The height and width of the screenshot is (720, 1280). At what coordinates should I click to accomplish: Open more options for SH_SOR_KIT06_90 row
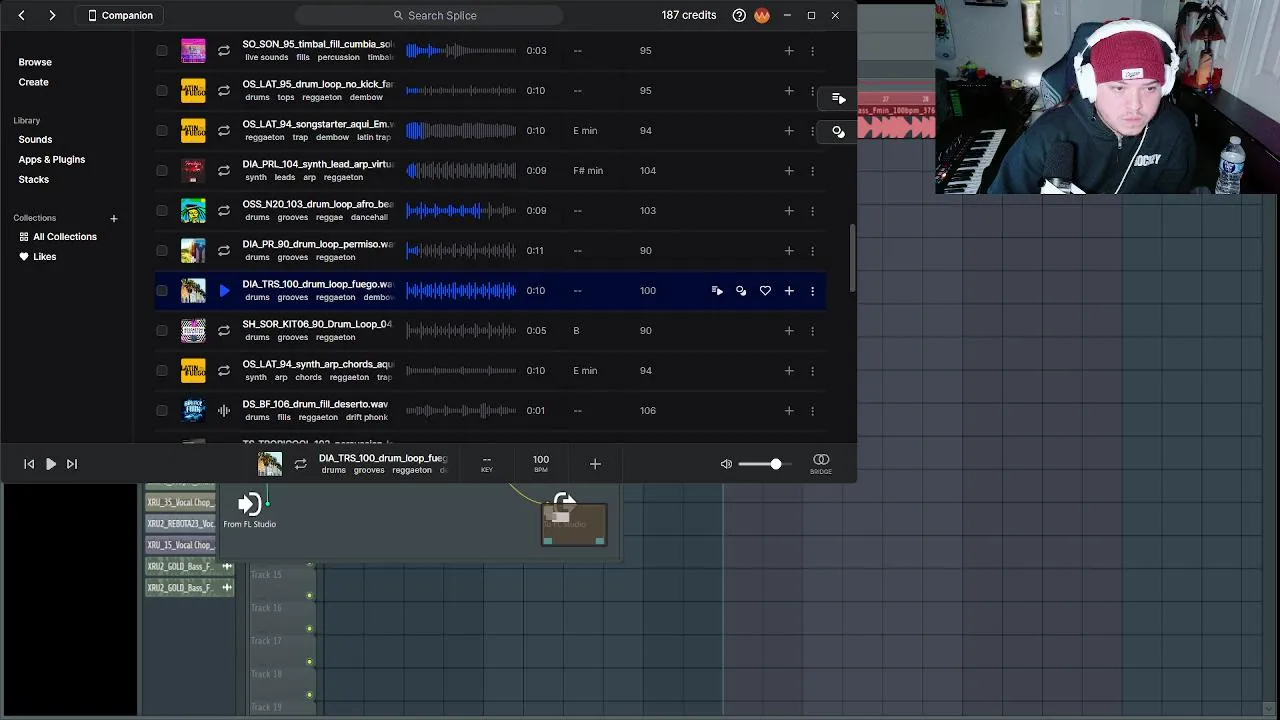point(812,330)
